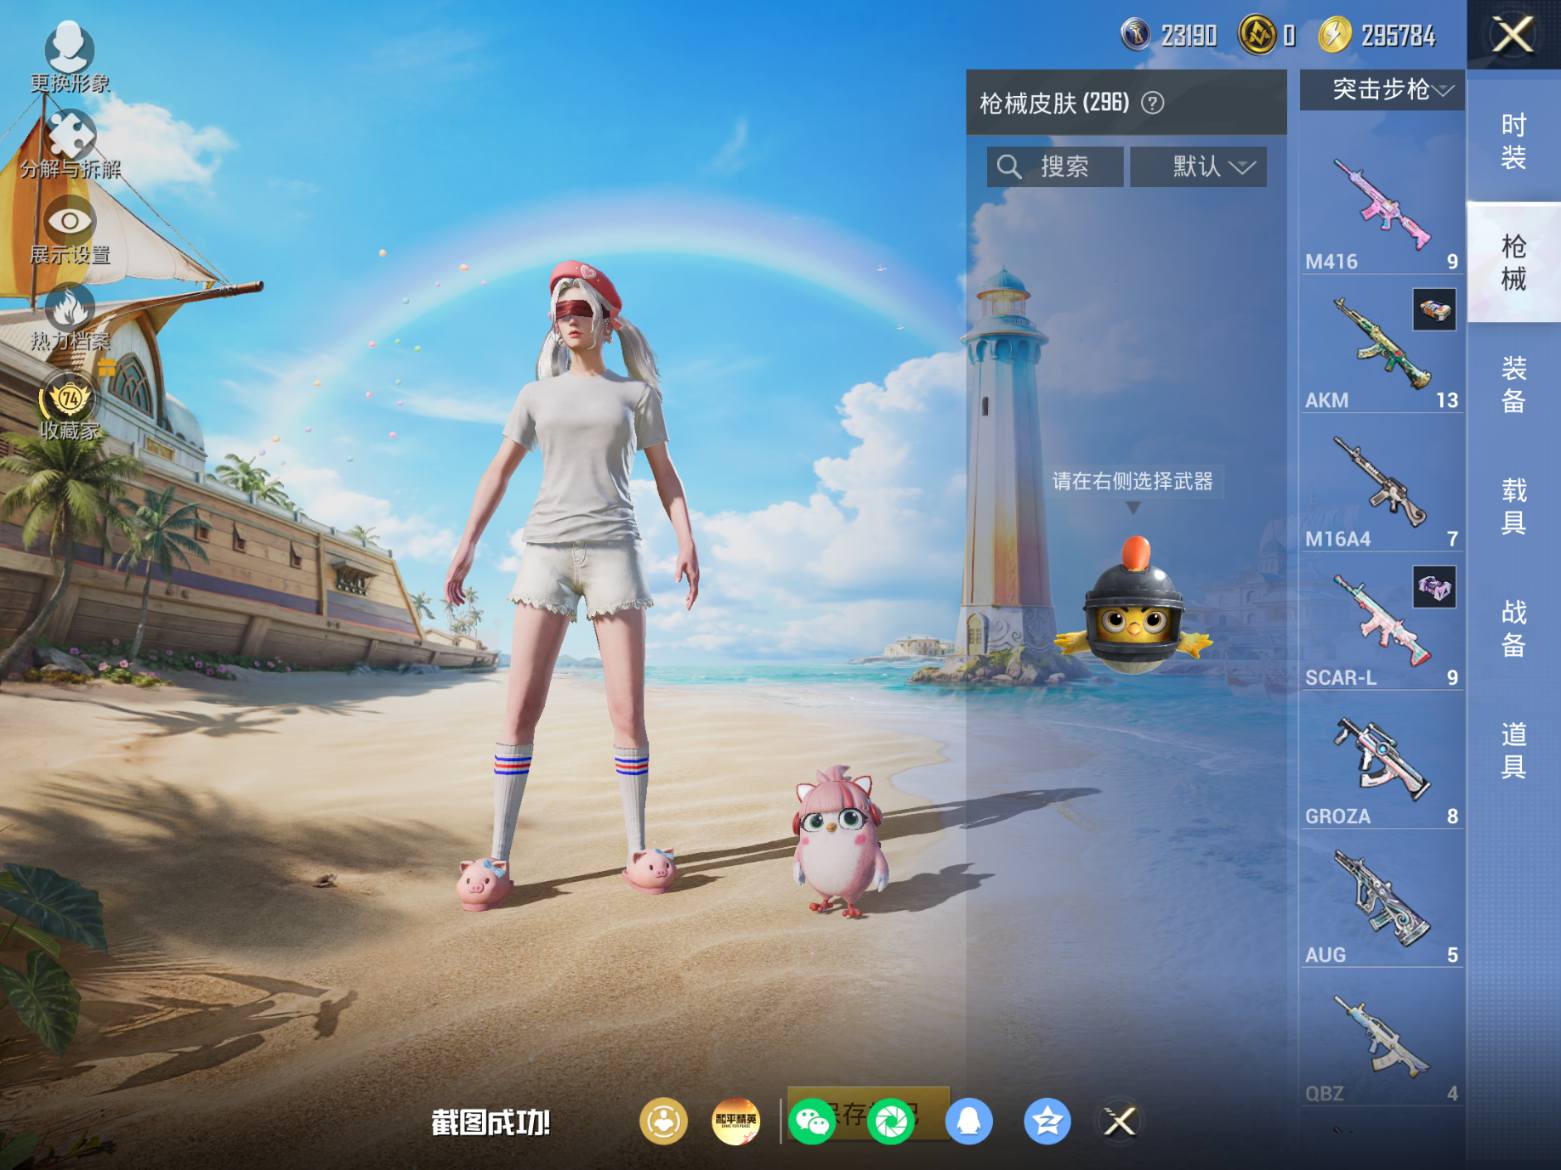Click the help icon beside 枪械皮肤
This screenshot has width=1561, height=1170.
(1153, 103)
